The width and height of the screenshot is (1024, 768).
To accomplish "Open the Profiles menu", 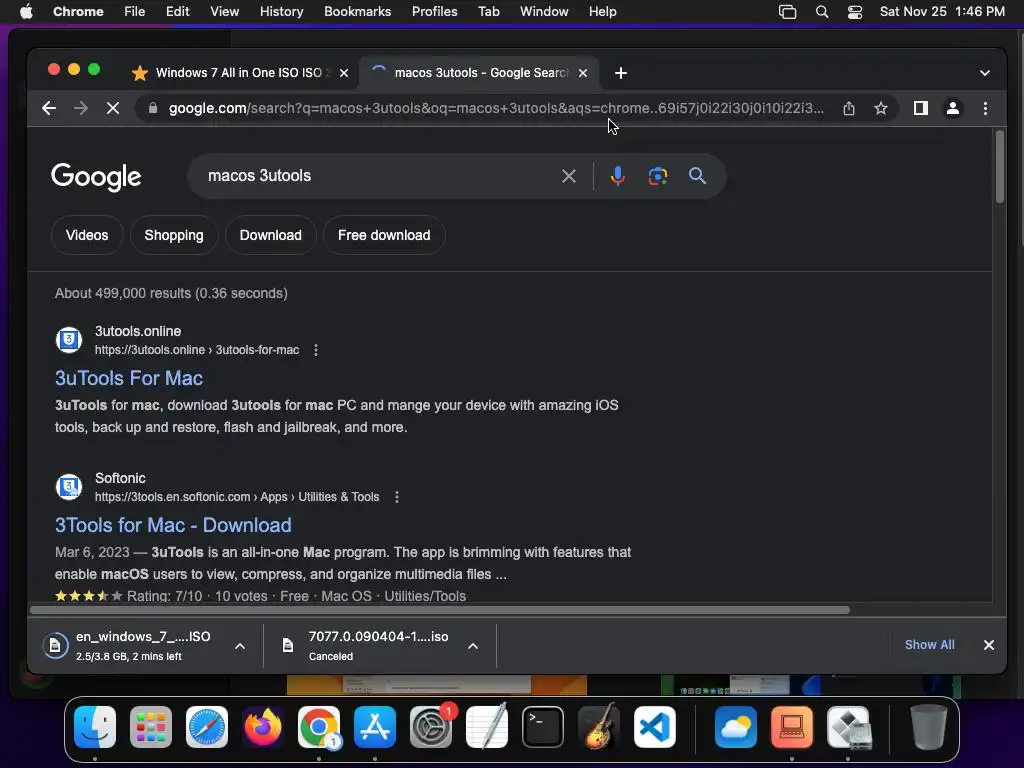I will 434,12.
